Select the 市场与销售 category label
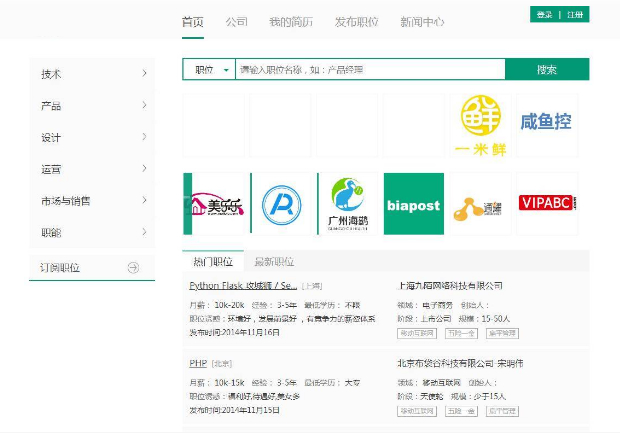This screenshot has width=620, height=433. coord(66,201)
